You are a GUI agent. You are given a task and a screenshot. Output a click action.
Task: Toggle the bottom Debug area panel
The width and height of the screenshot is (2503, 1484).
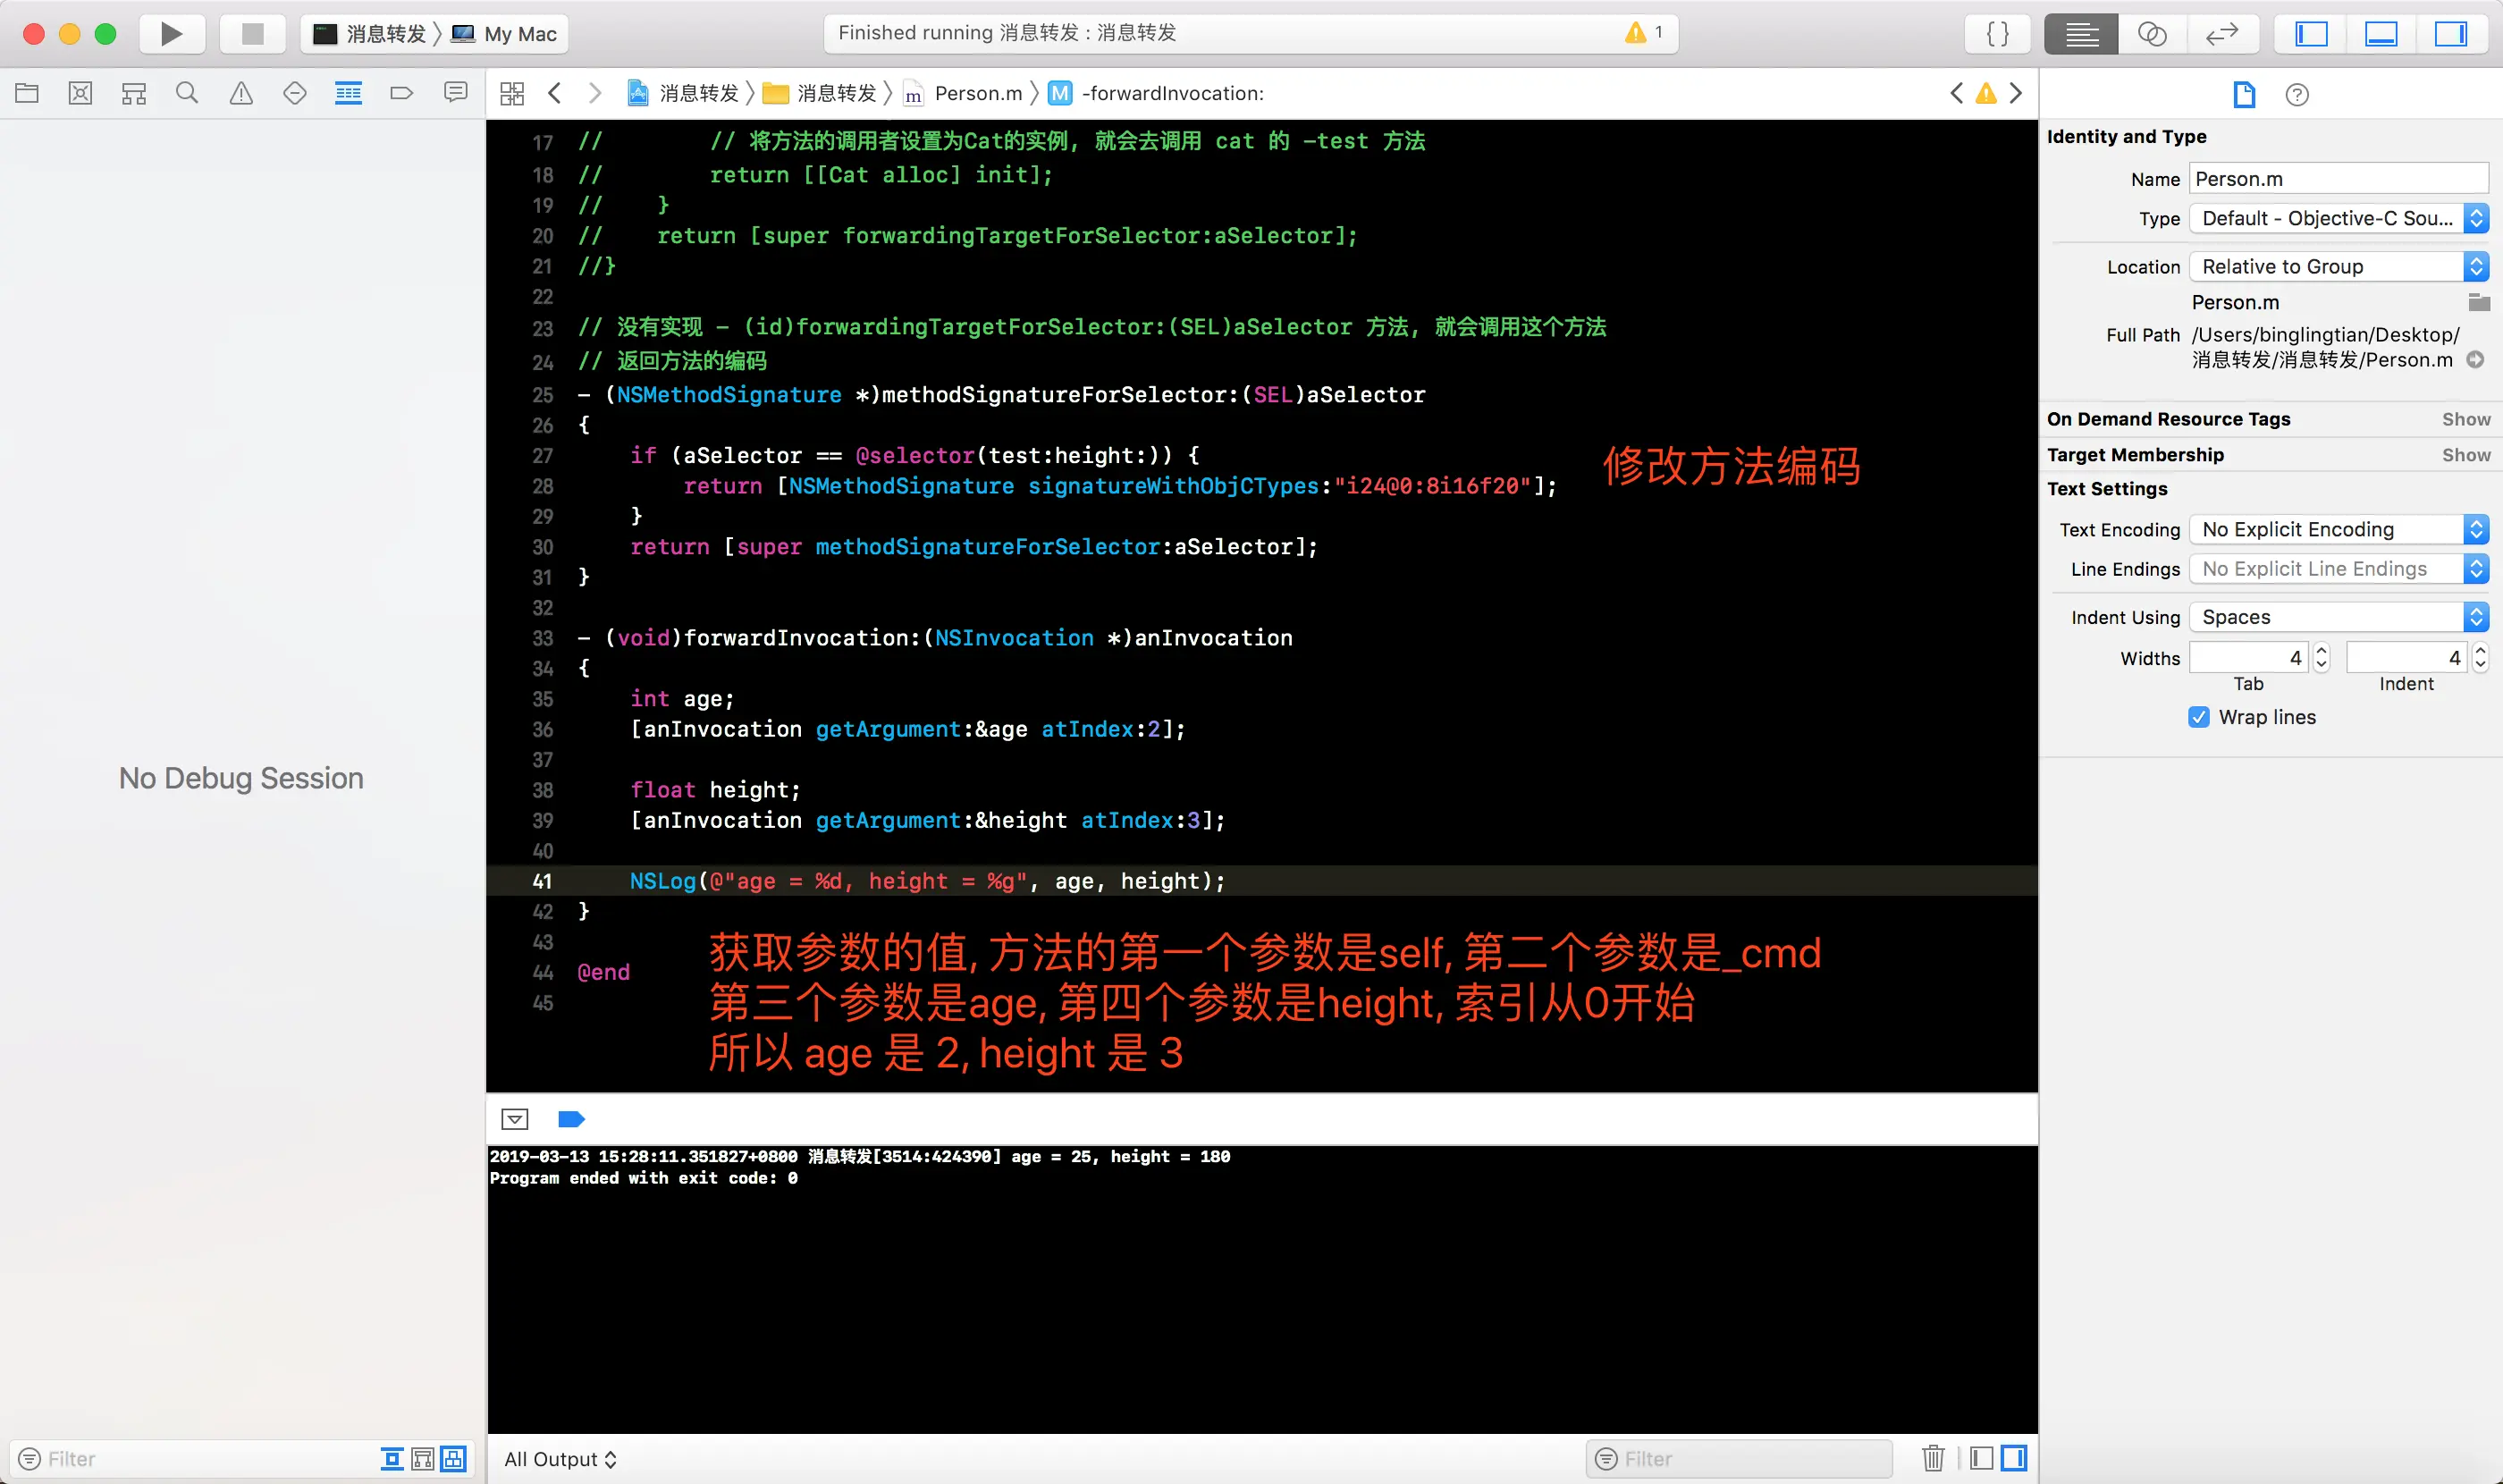2380,34
